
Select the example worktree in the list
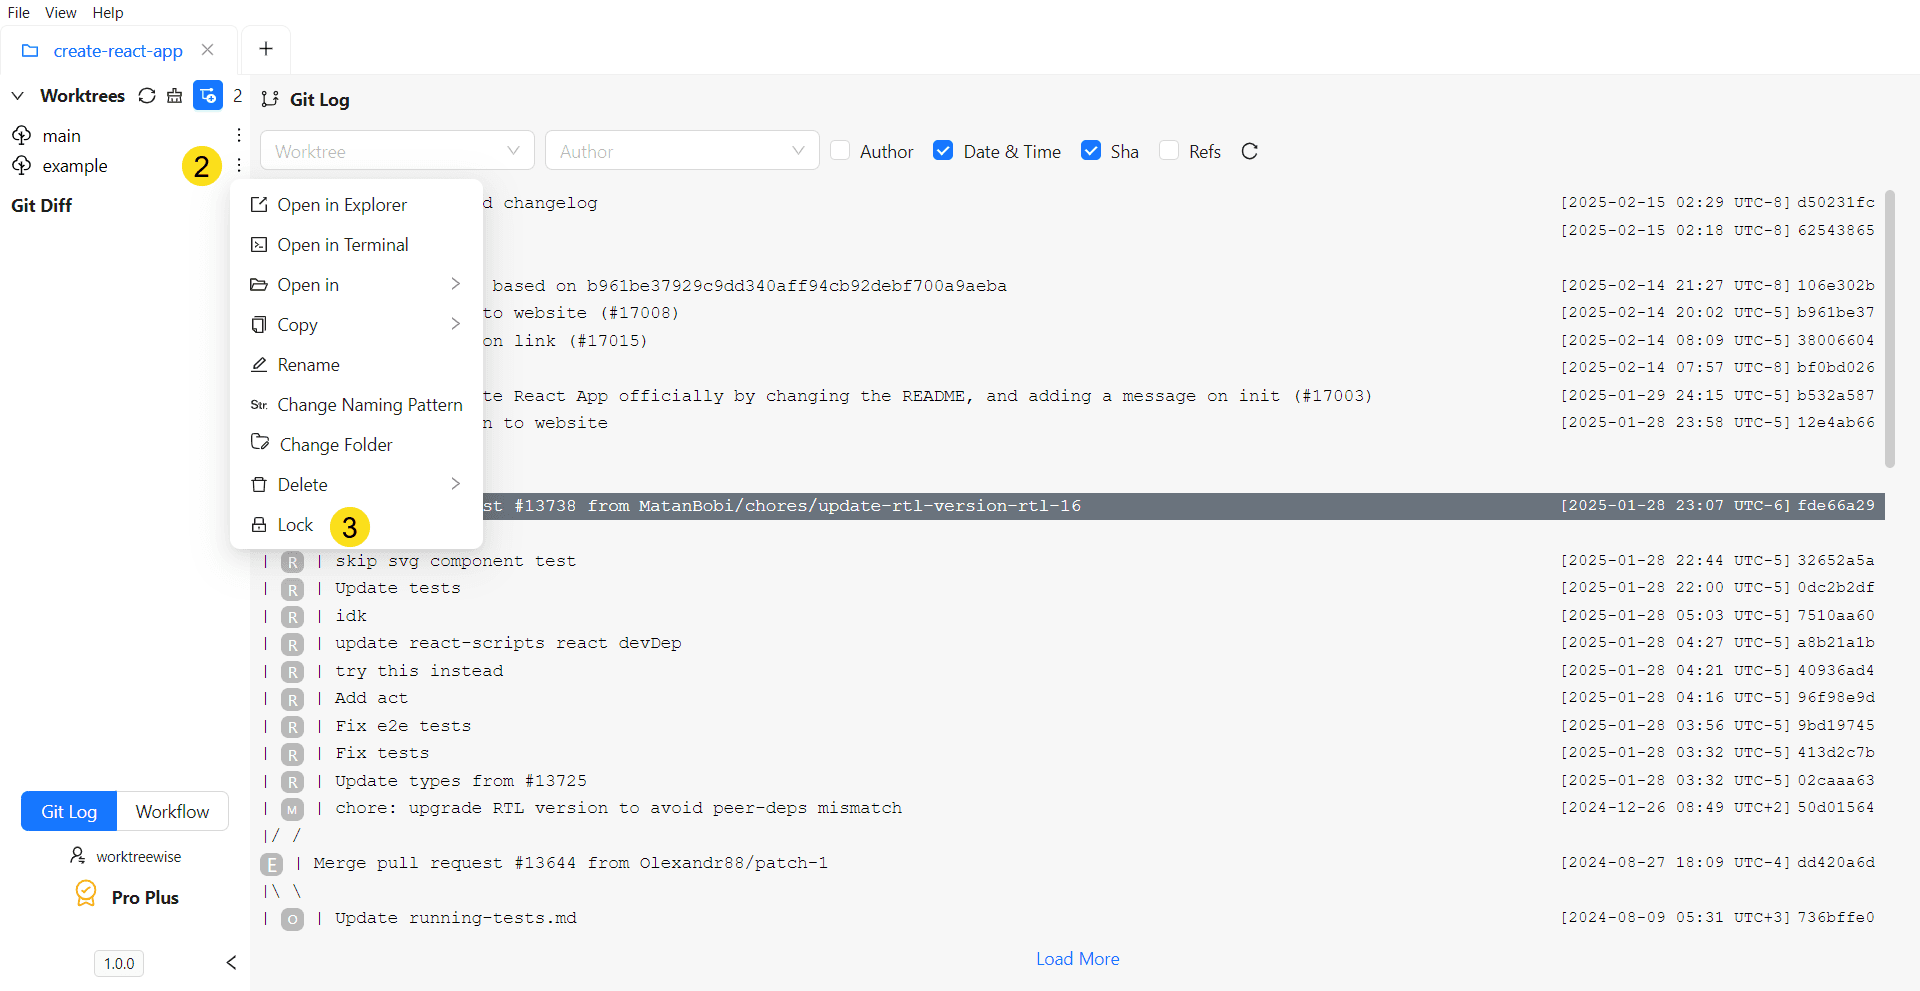tap(75, 166)
